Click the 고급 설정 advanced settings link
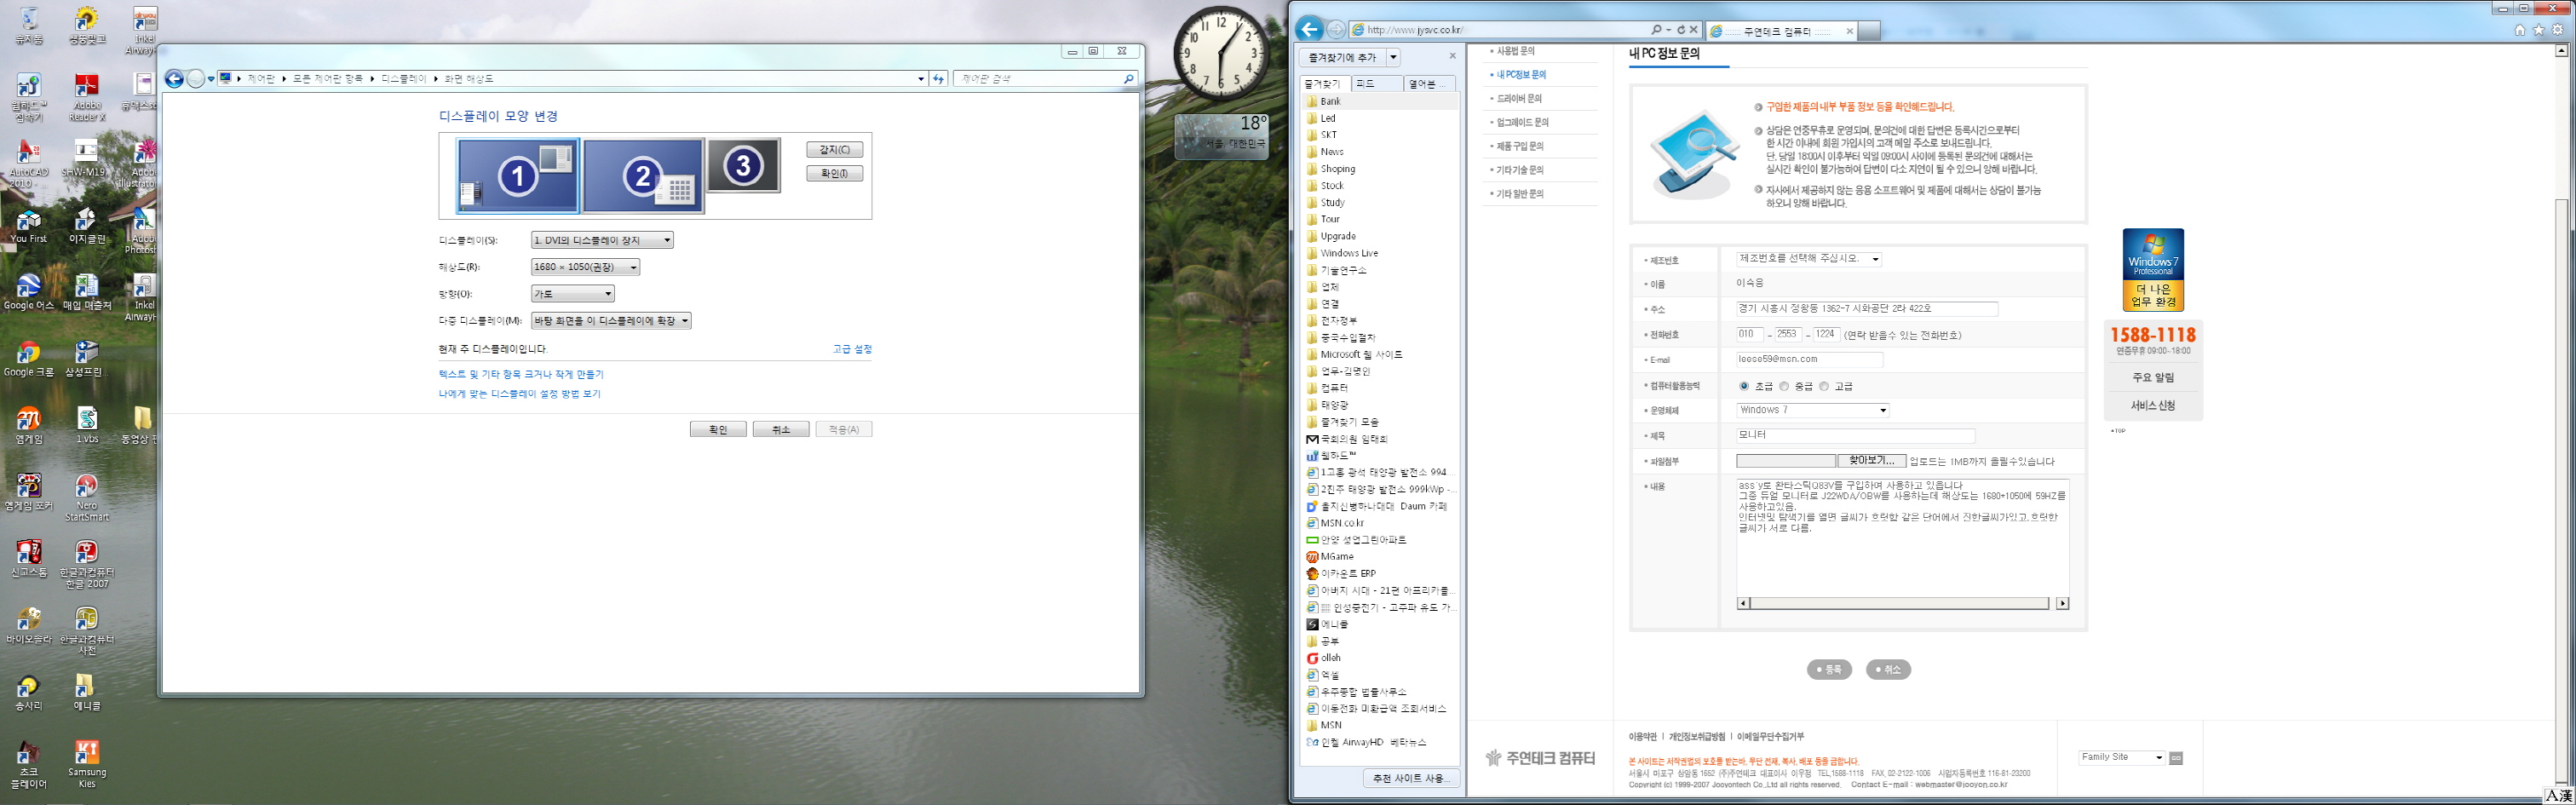Viewport: 2576px width, 805px height. 852,349
